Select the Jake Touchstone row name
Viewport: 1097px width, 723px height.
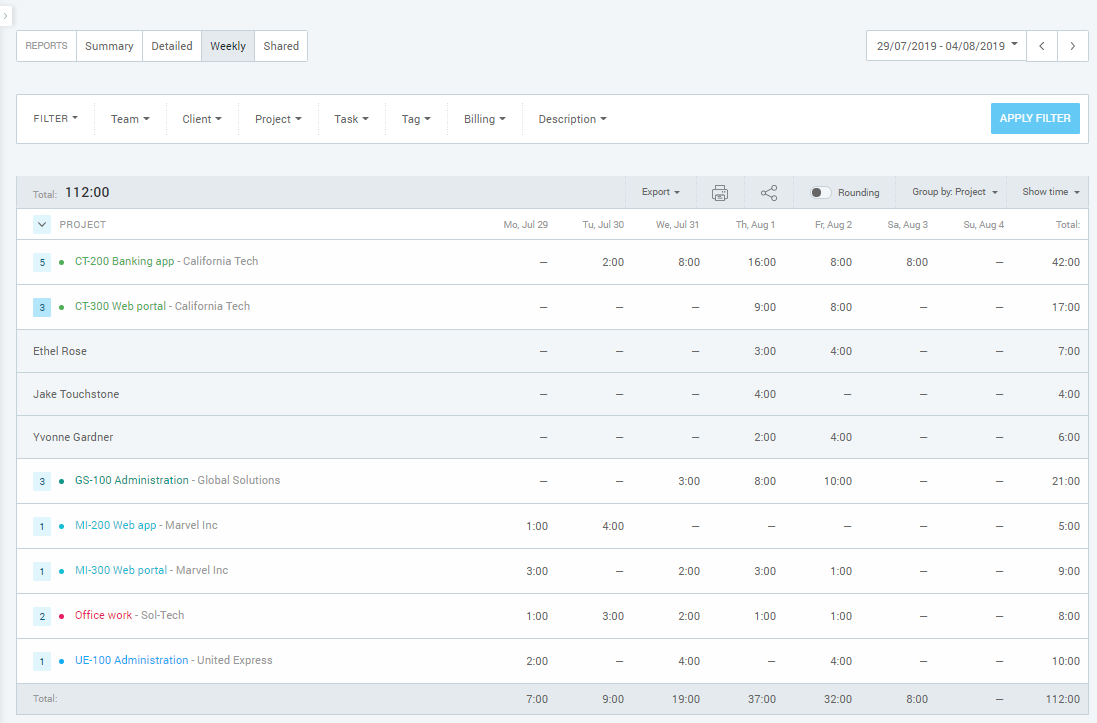point(76,394)
